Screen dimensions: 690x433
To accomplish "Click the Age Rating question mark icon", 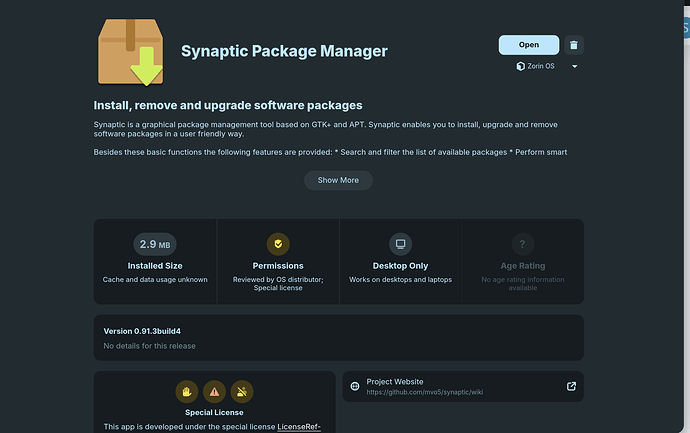I will tap(523, 244).
